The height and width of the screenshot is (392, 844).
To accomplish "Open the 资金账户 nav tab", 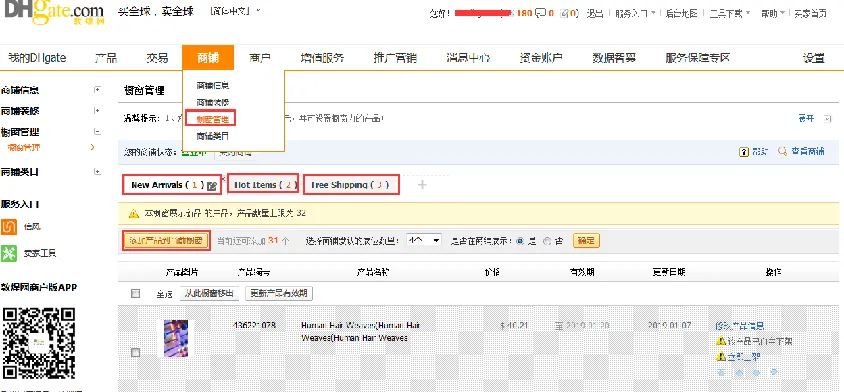I will [541, 58].
